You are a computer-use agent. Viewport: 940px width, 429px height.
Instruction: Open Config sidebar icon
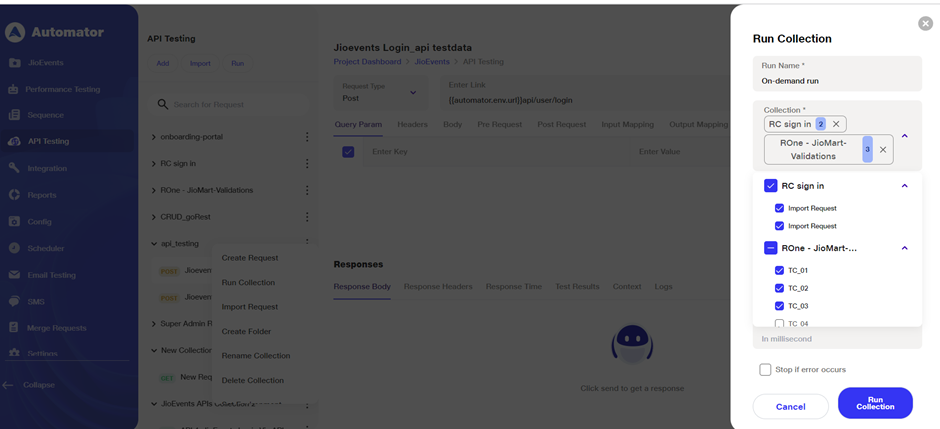[x=14, y=222]
